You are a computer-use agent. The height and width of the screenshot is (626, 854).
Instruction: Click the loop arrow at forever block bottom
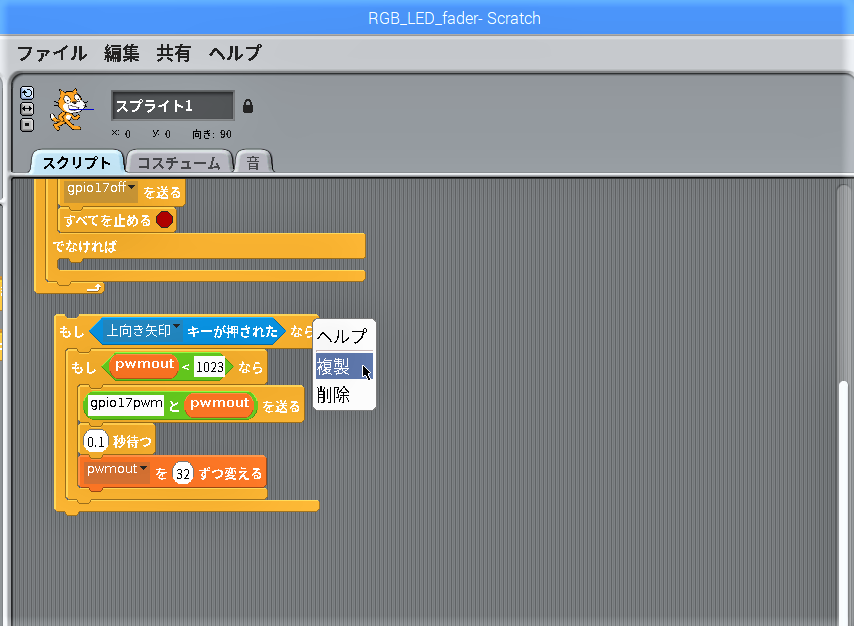[94, 287]
